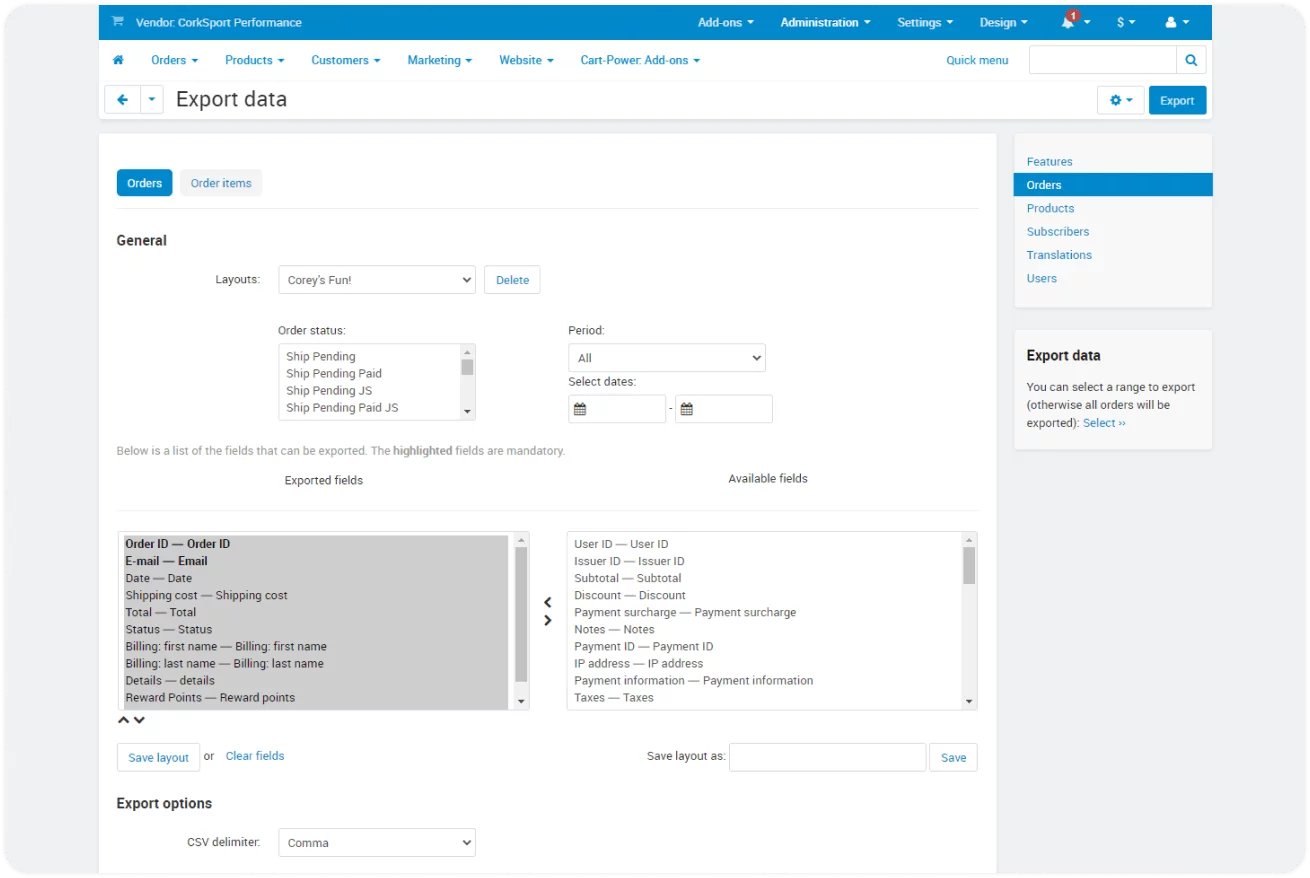Image resolution: width=1310 pixels, height=878 pixels.
Task: Switch to the Order items tab
Action: point(221,183)
